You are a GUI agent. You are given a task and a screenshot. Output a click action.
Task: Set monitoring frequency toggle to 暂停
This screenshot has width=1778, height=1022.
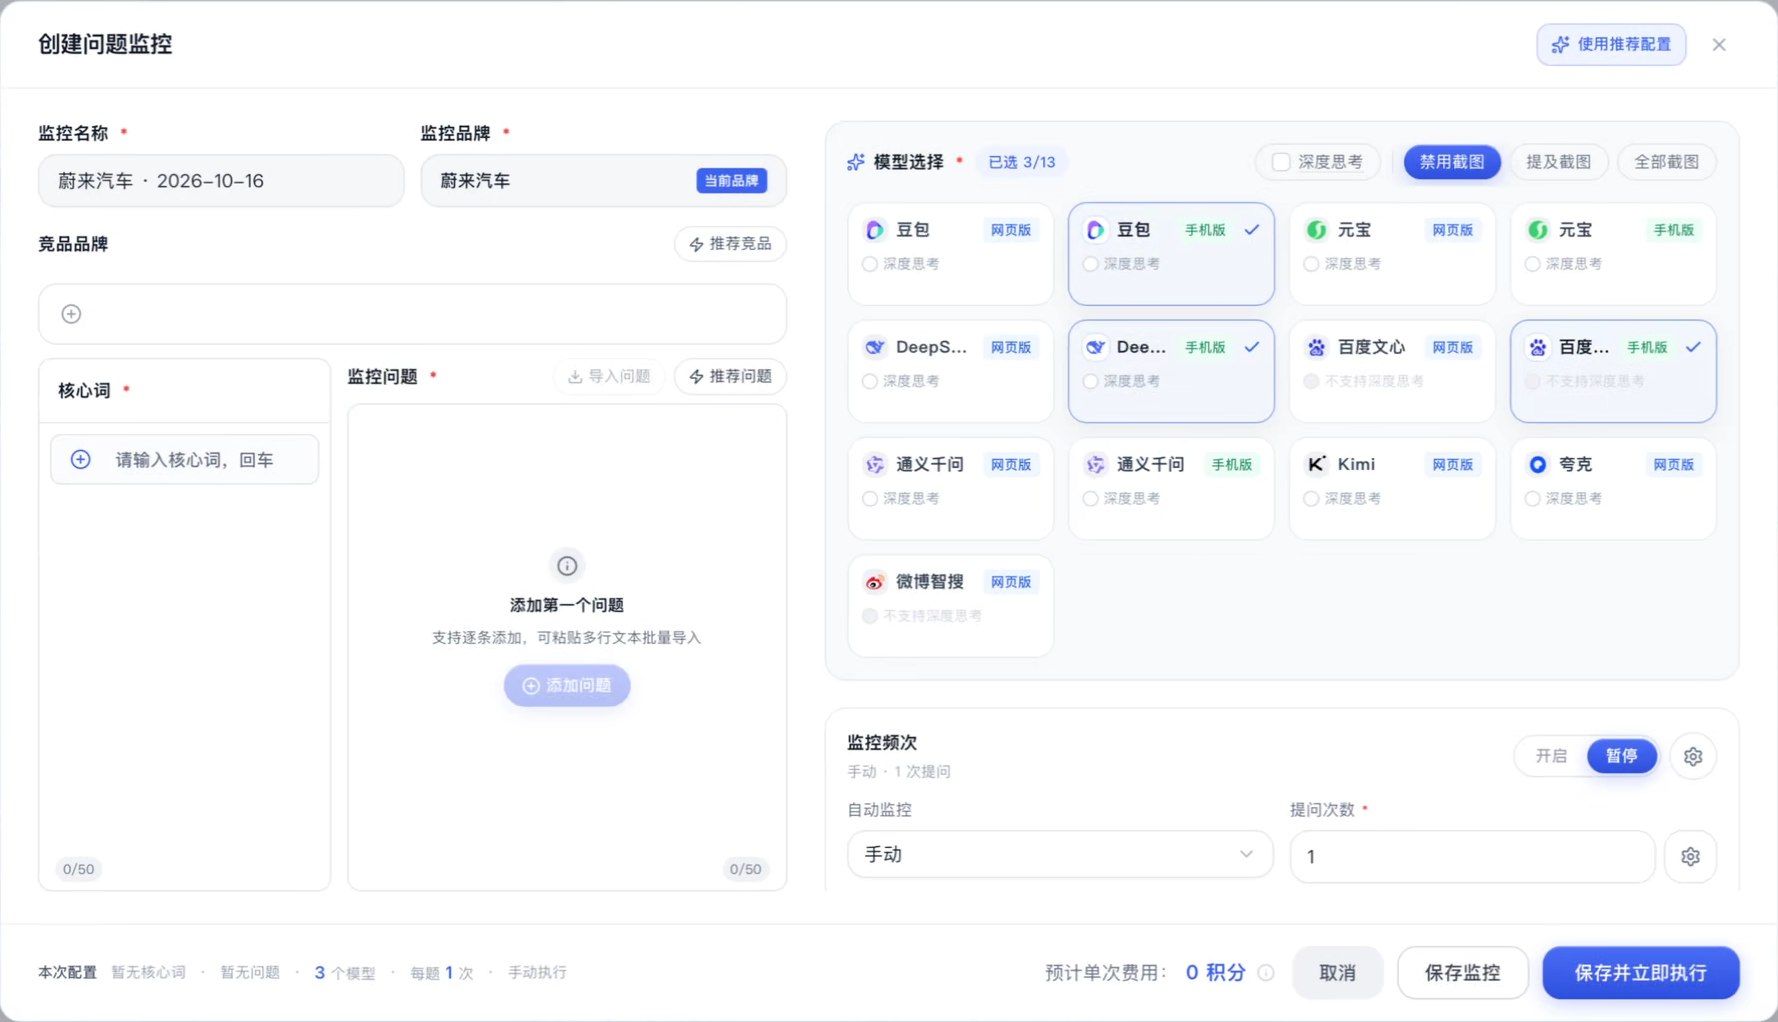click(x=1621, y=756)
